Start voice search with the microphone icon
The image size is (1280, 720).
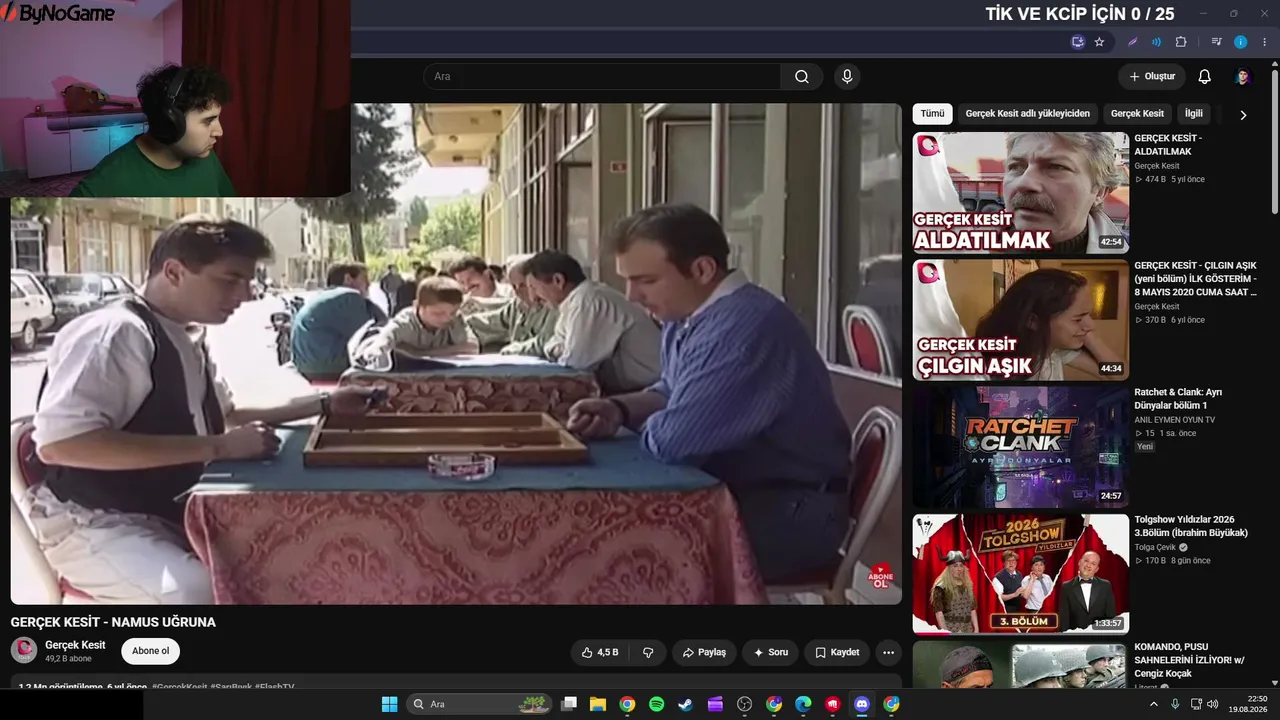[847, 77]
